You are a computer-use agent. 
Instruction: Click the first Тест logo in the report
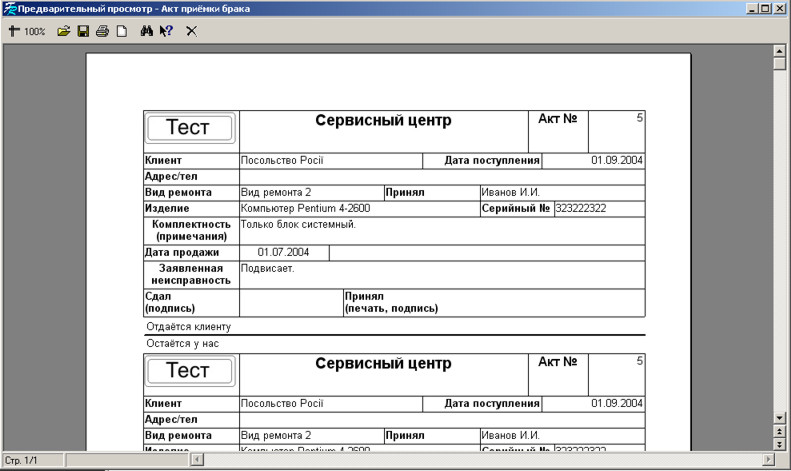(x=191, y=128)
